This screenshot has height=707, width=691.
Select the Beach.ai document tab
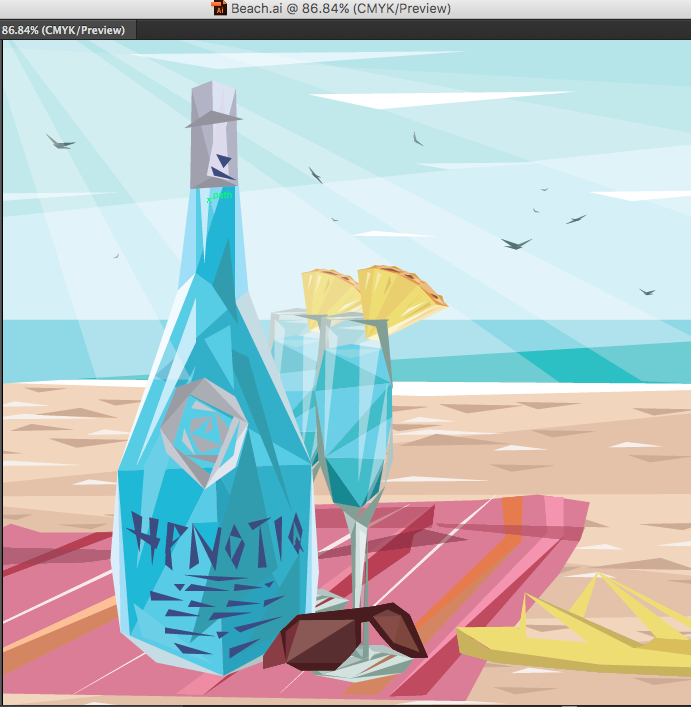coord(68,30)
